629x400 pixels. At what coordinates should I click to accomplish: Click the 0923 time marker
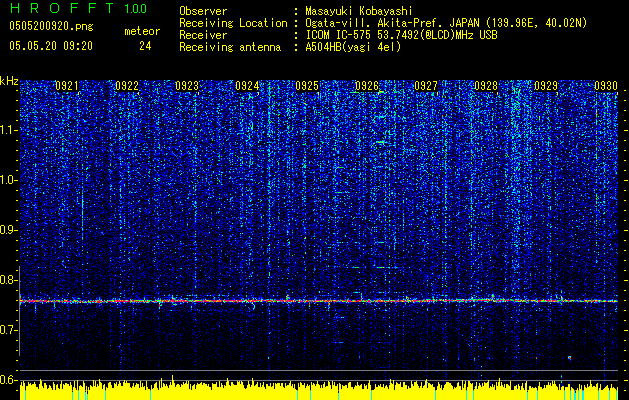tap(187, 86)
